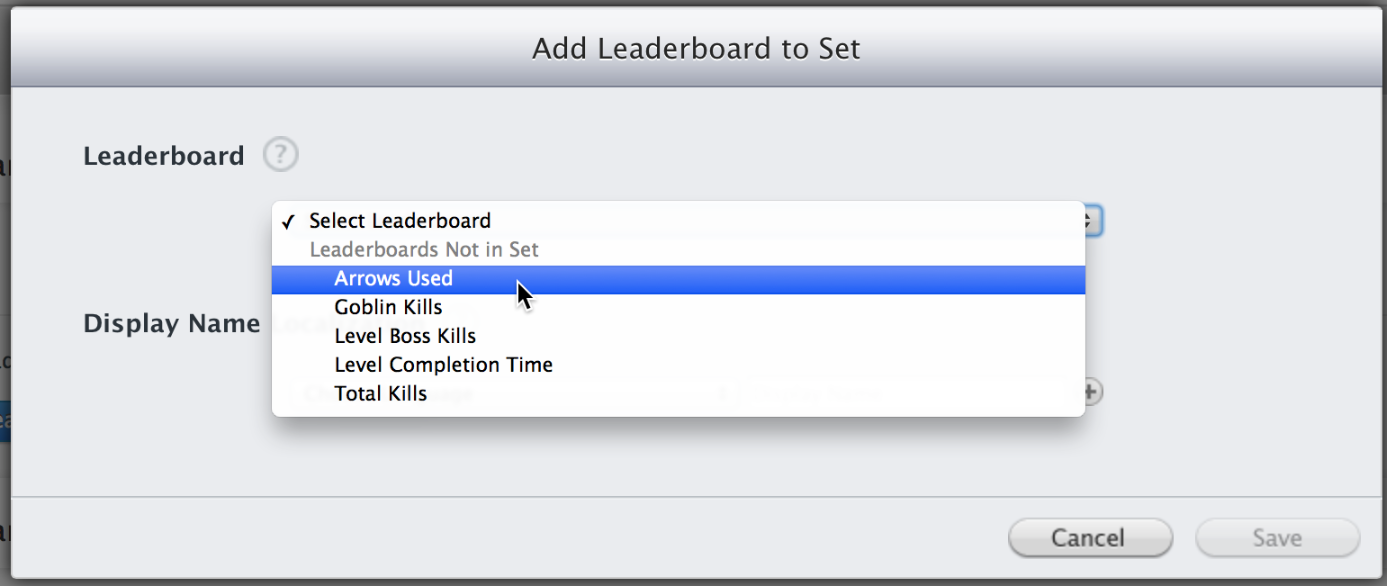Viewport: 1387px width, 586px height.
Task: Click the Add Leaderboard to Set title
Action: 695,49
